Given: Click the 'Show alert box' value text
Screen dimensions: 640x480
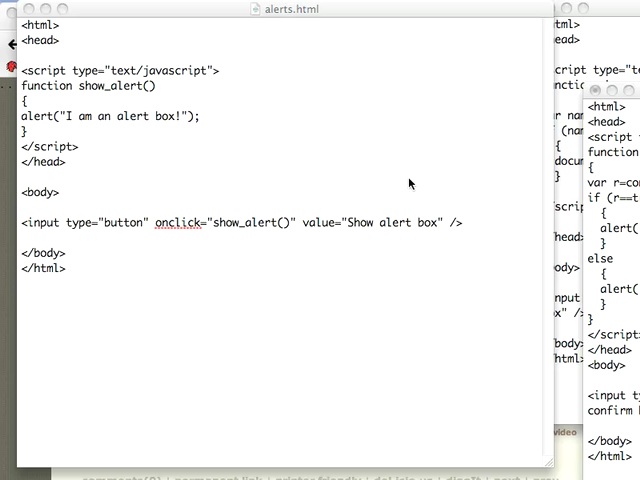Looking at the screenshot, I should click(394, 222).
